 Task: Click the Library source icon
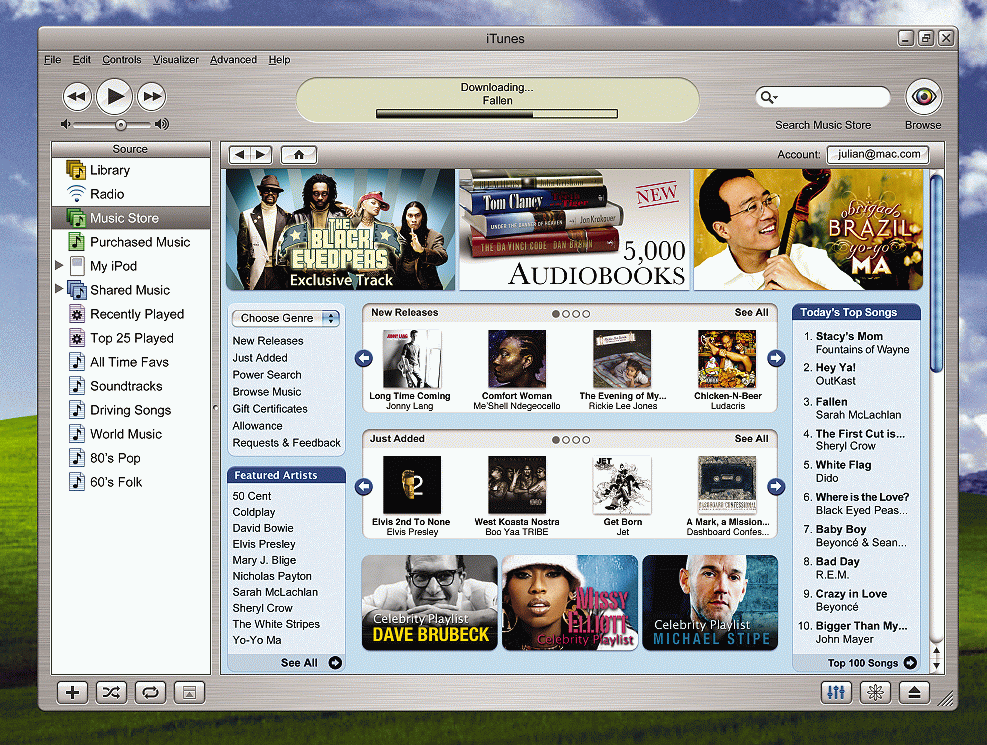76,170
